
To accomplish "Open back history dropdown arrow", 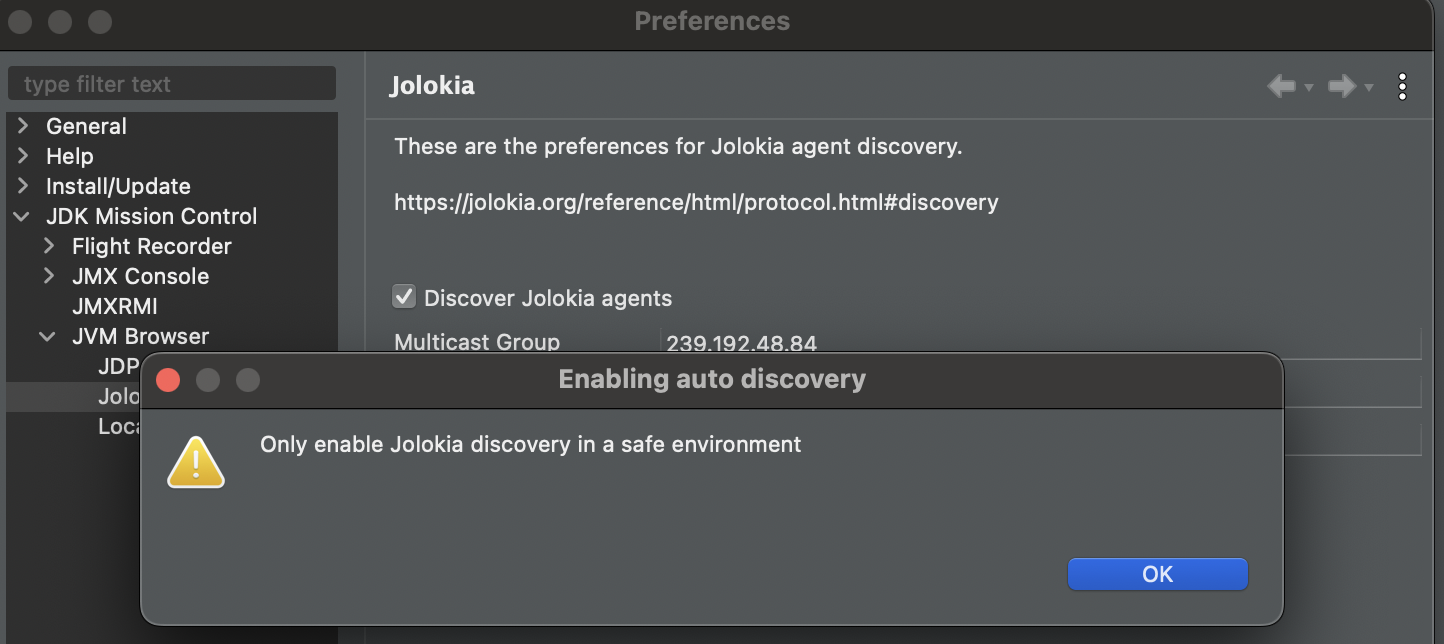I will tap(1308, 88).
